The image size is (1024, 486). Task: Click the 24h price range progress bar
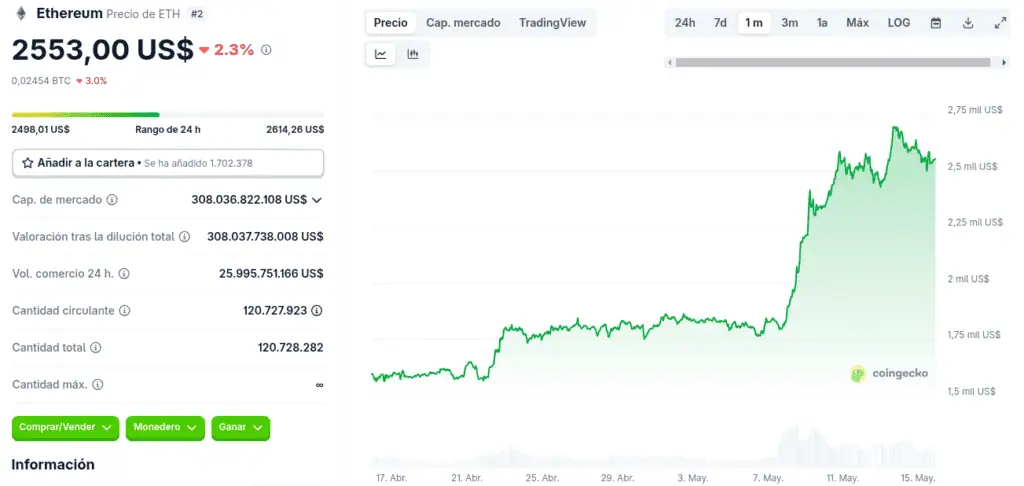pos(168,115)
